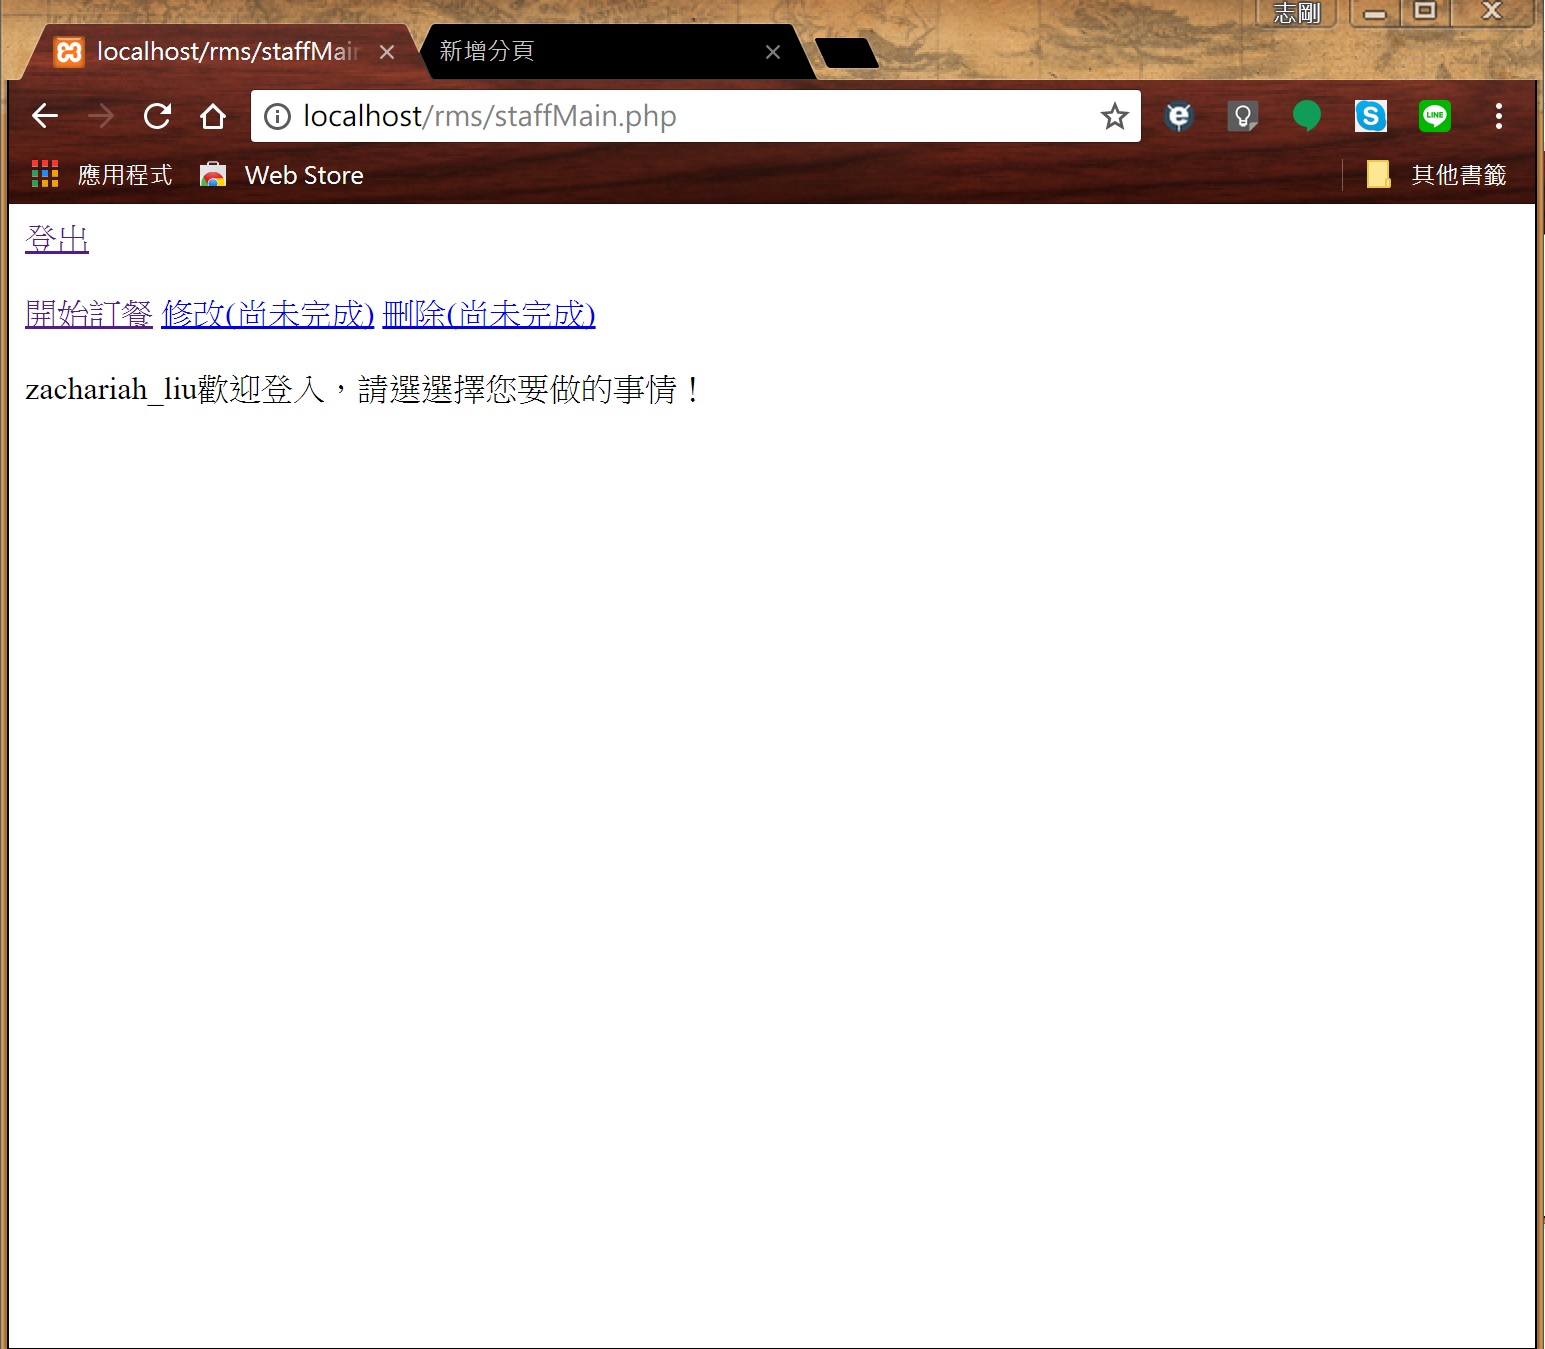Click the welcome text zachariah_liu歡迎登入

pos(176,389)
